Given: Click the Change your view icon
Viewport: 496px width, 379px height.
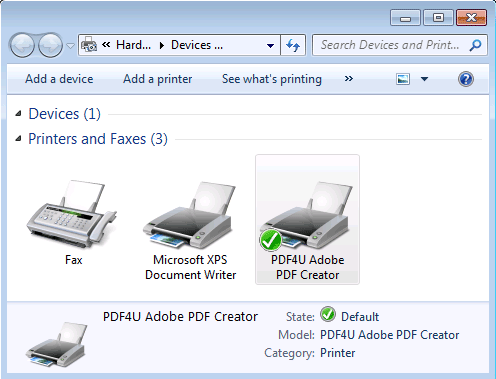Looking at the screenshot, I should 403,79.
